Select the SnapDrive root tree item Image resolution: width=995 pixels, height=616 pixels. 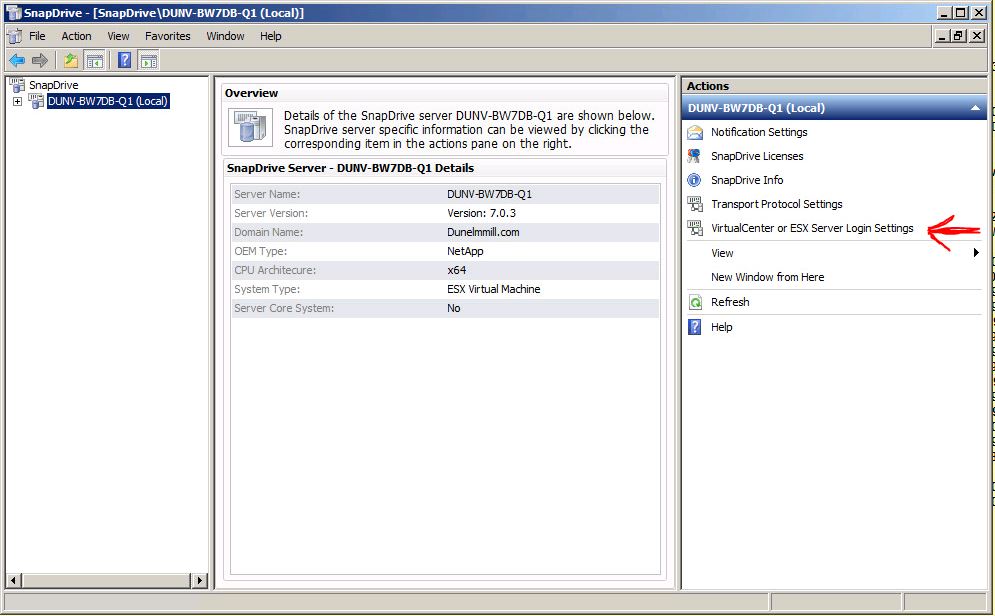pyautogui.click(x=53, y=85)
